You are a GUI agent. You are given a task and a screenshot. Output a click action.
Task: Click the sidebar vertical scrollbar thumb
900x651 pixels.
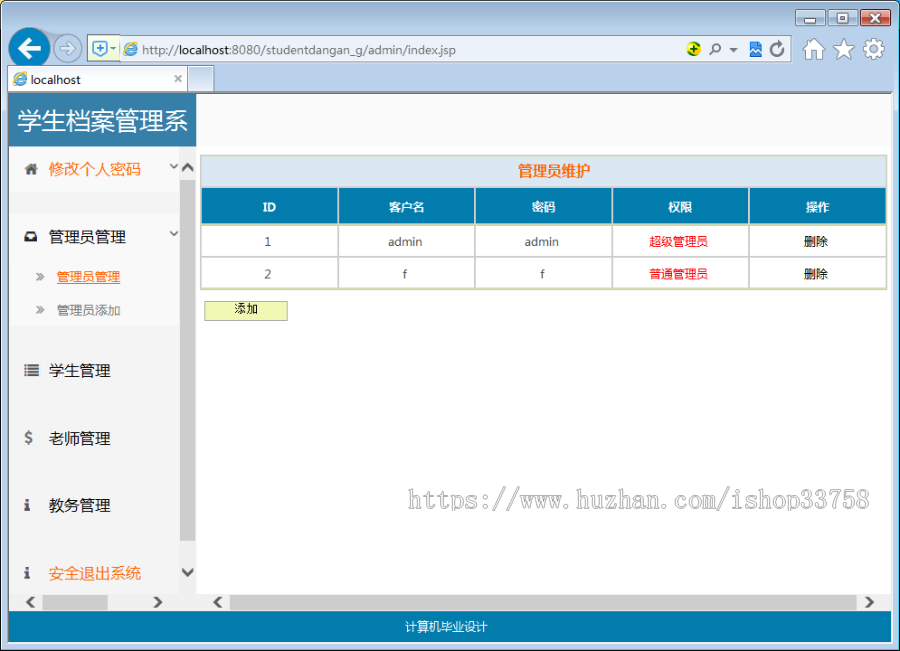point(188,360)
